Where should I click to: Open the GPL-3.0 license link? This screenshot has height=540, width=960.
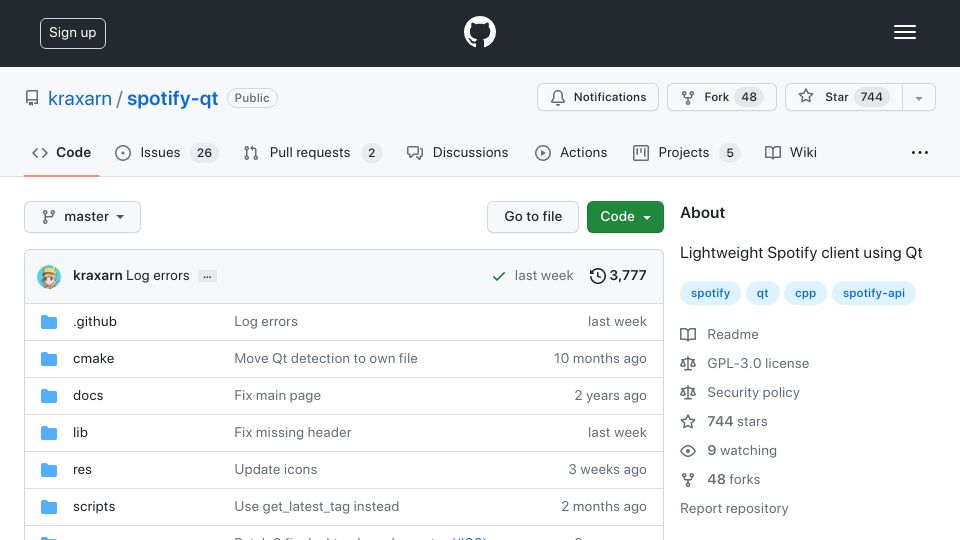tap(744, 364)
